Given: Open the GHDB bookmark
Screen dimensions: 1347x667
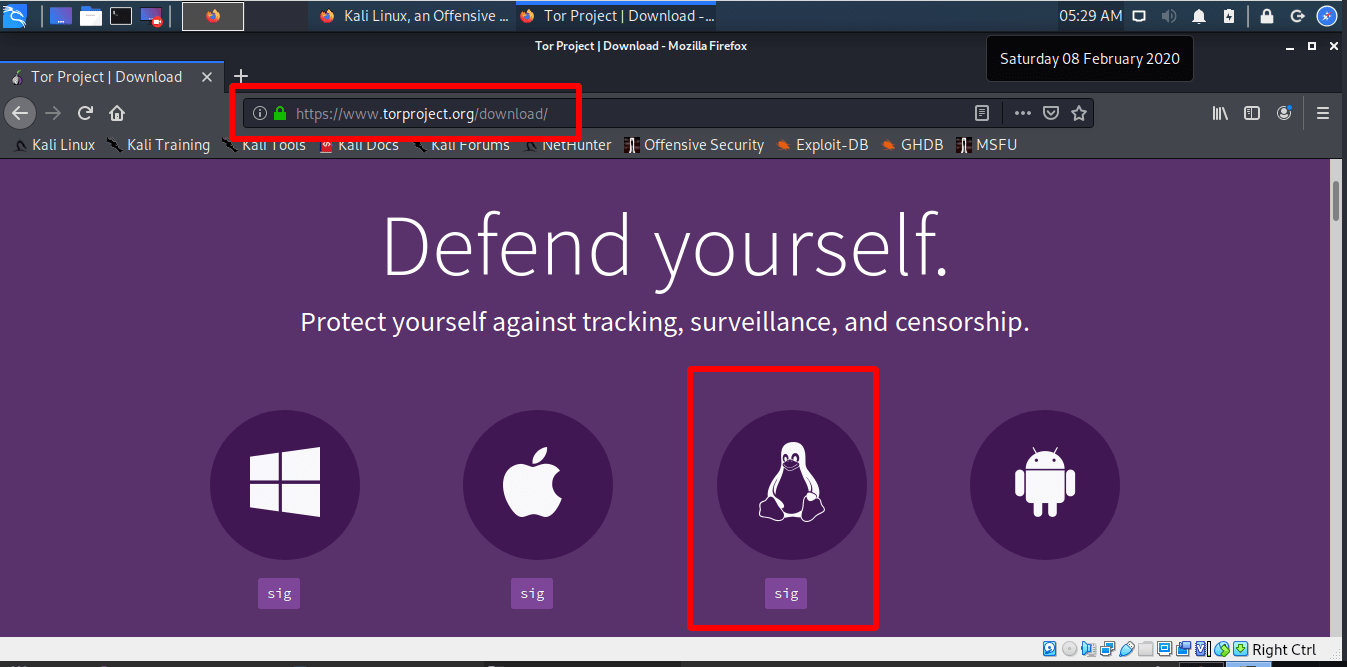Looking at the screenshot, I should pyautogui.click(x=913, y=145).
